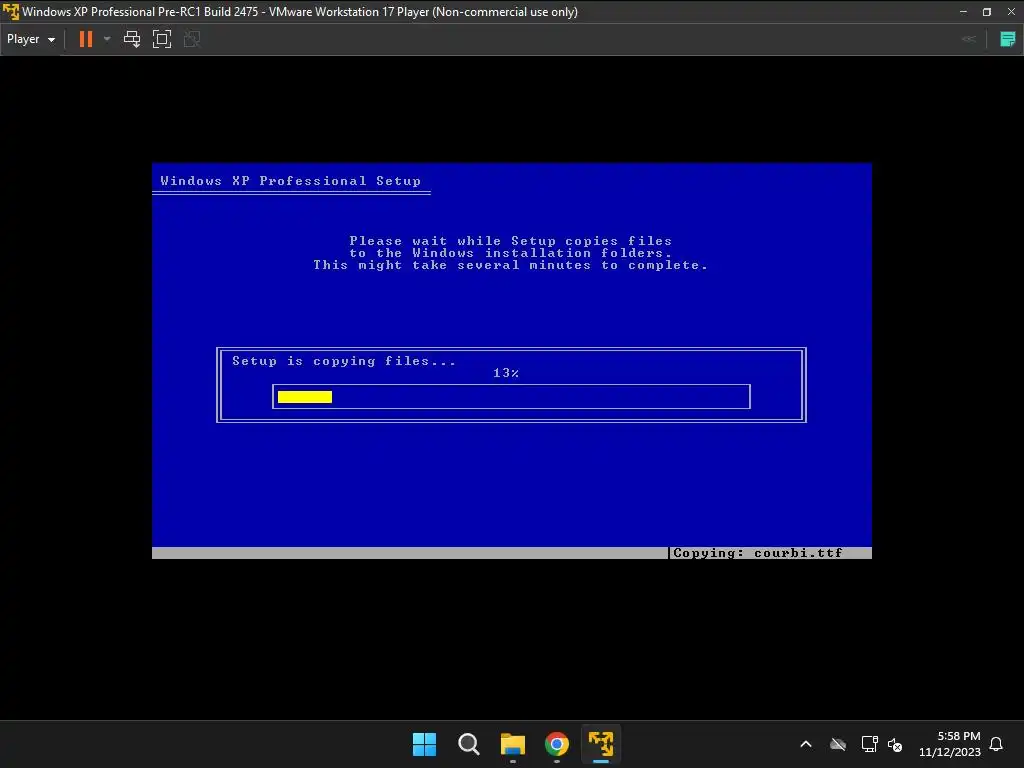Click the 'Setup is copying files...' text
This screenshot has width=1024, height=768.
point(344,361)
